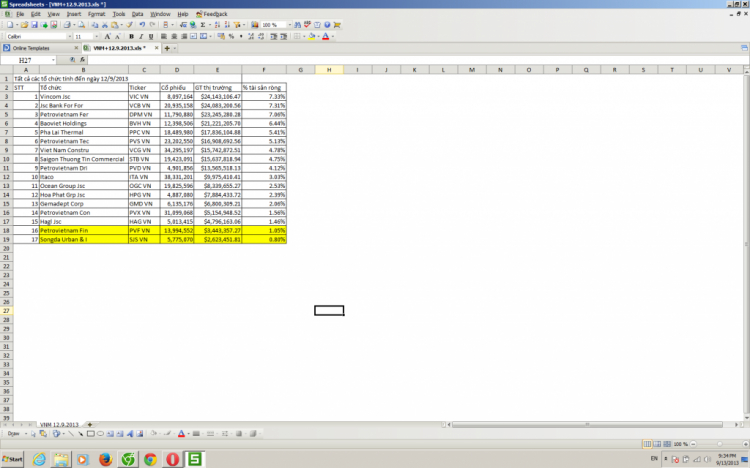Click the AutoSum sigma icon
The height and width of the screenshot is (468, 750).
(x=203, y=24)
